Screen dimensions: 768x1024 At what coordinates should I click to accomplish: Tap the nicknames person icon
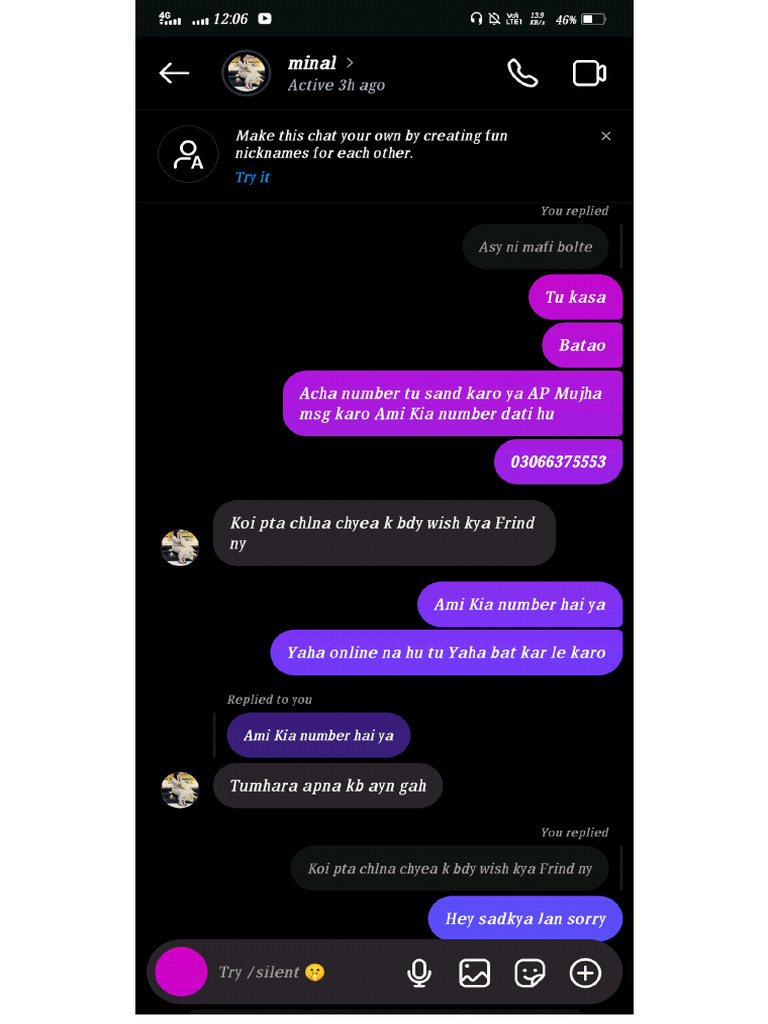point(188,154)
